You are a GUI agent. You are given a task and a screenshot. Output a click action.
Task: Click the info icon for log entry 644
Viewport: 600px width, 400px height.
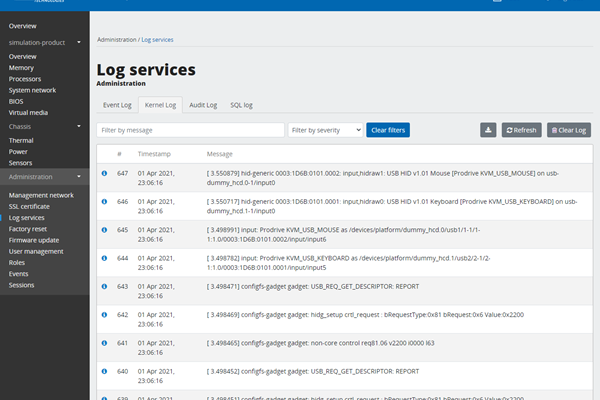click(104, 258)
